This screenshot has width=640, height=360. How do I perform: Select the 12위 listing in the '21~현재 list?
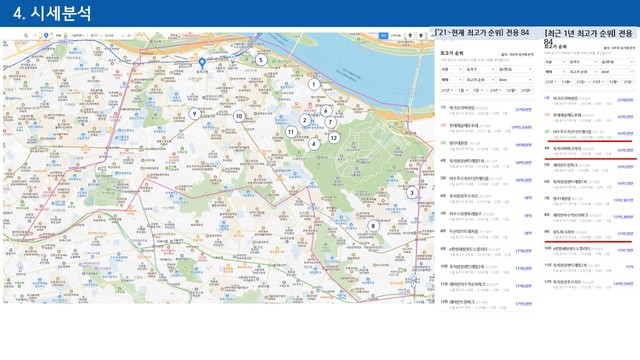click(x=486, y=304)
